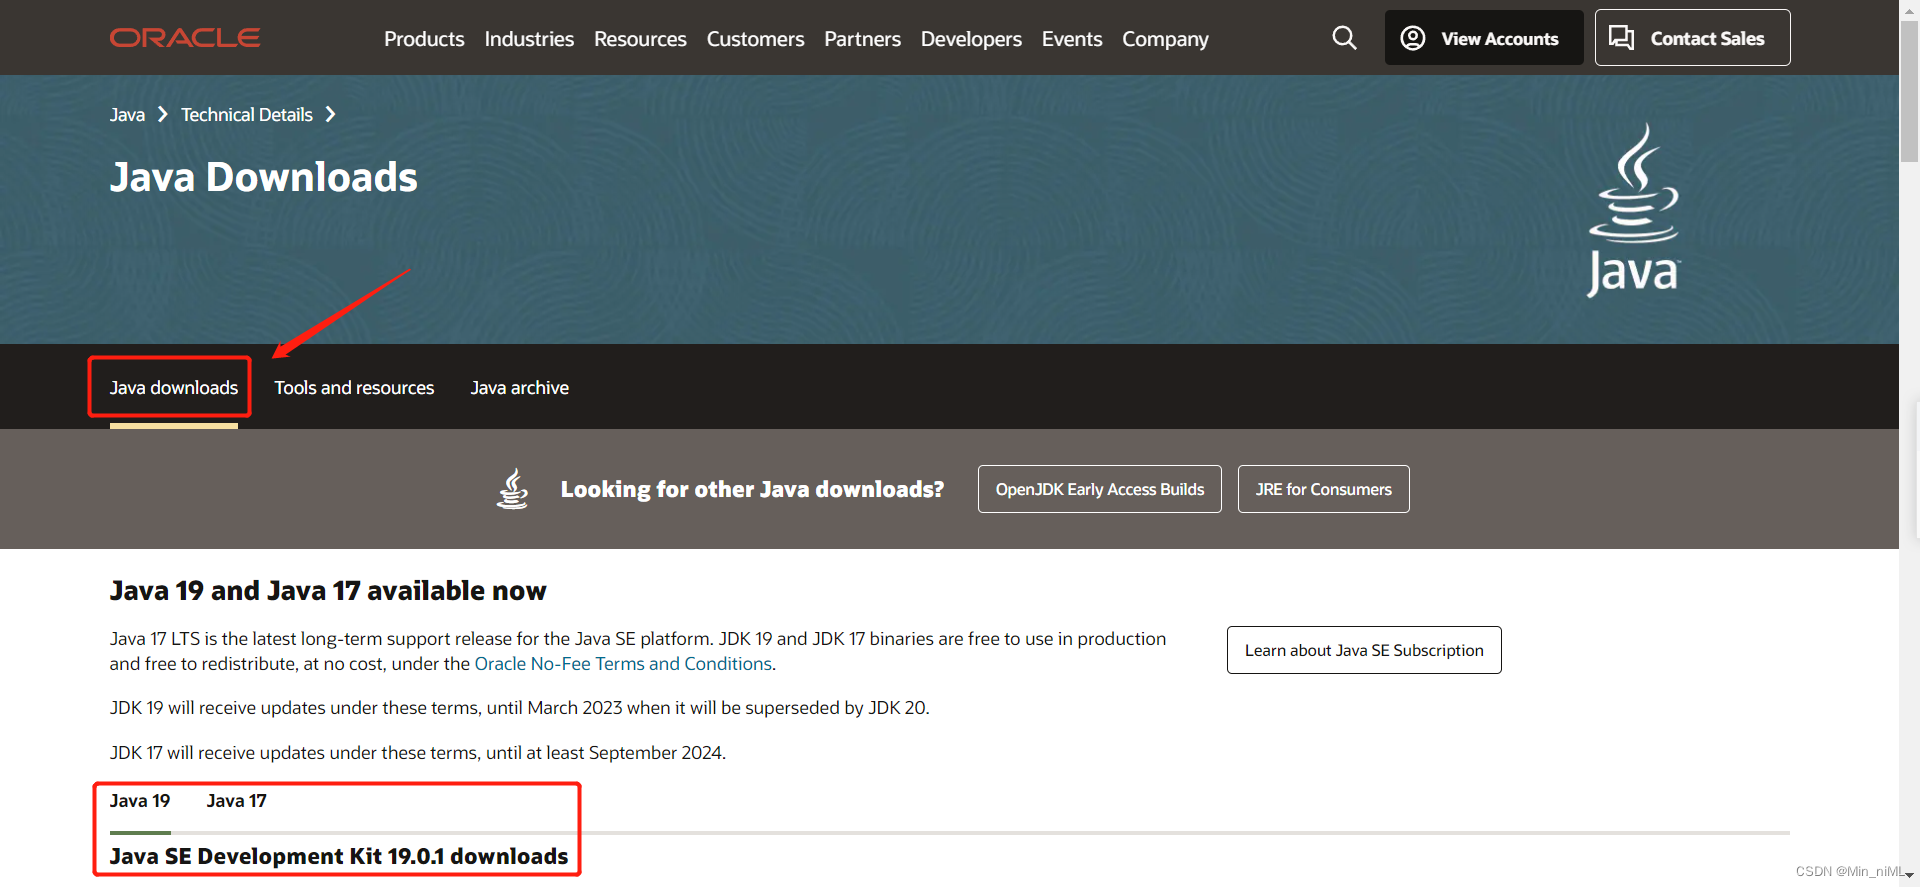Click the View Accounts button
Screen dimensions: 1920x887
[1484, 38]
